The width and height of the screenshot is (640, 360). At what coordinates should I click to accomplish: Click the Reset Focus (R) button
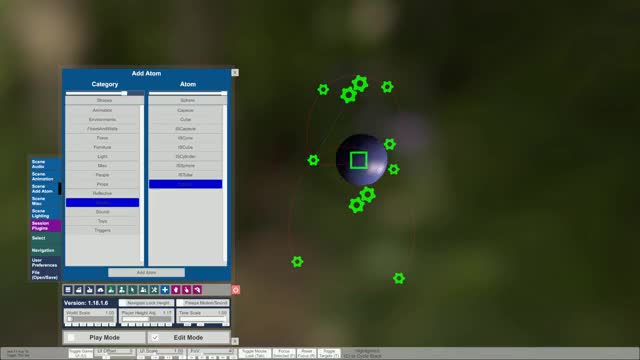[x=306, y=353]
